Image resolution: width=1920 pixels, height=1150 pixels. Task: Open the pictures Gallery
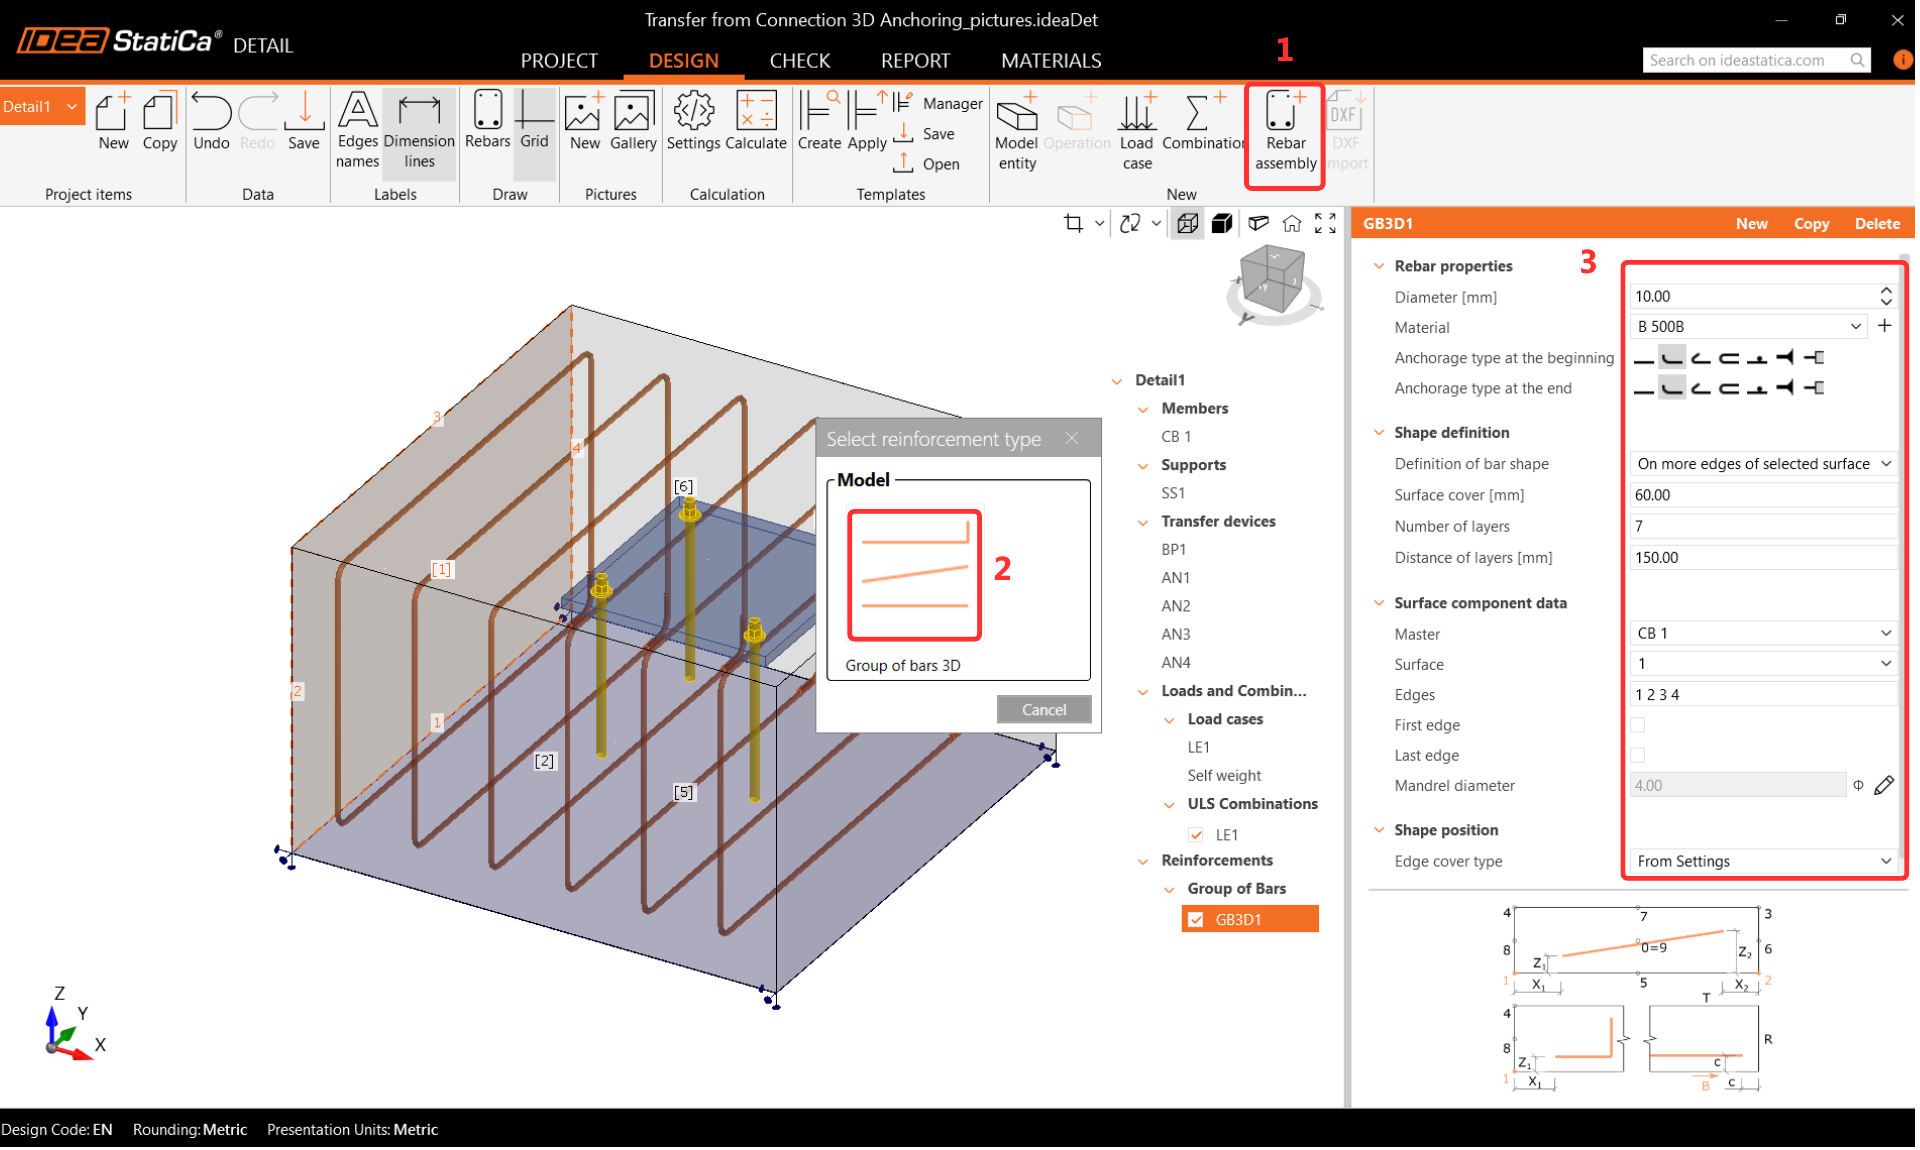tap(632, 112)
